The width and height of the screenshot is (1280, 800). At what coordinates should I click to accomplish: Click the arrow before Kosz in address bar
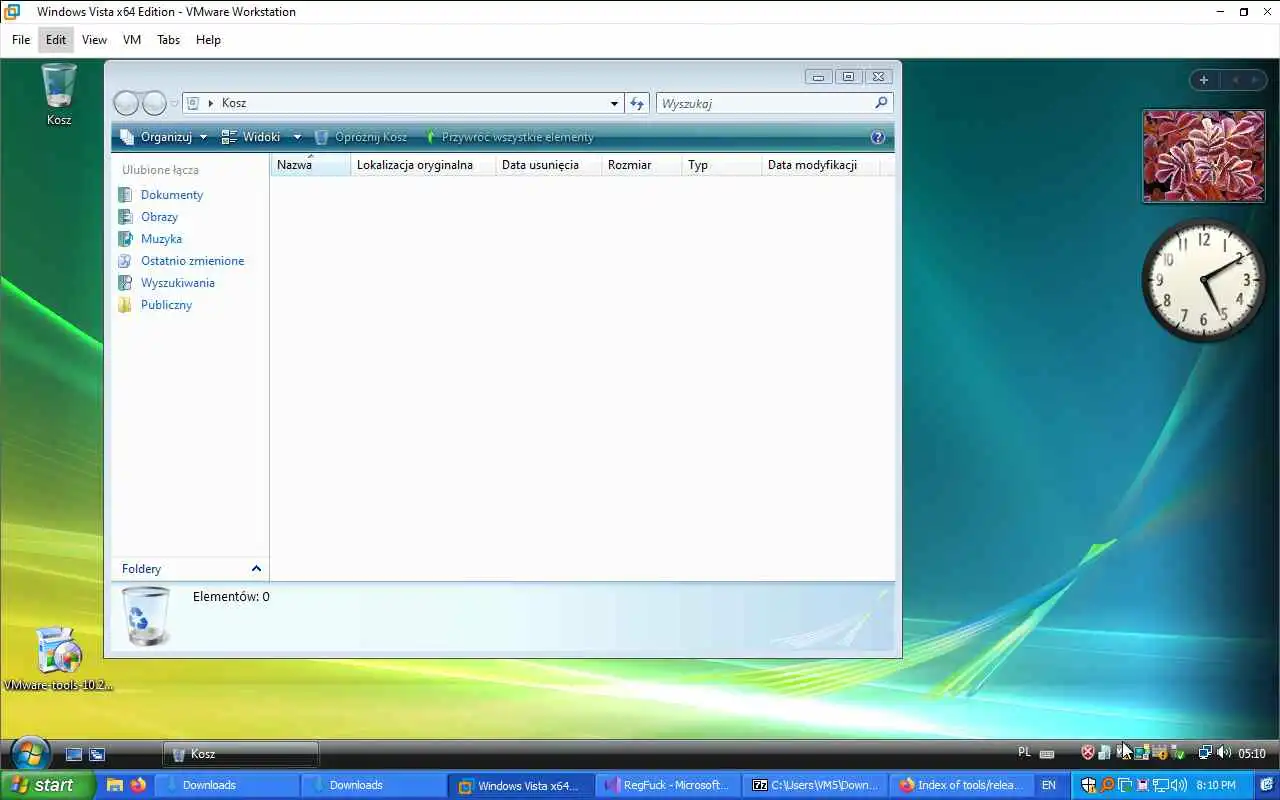click(211, 103)
